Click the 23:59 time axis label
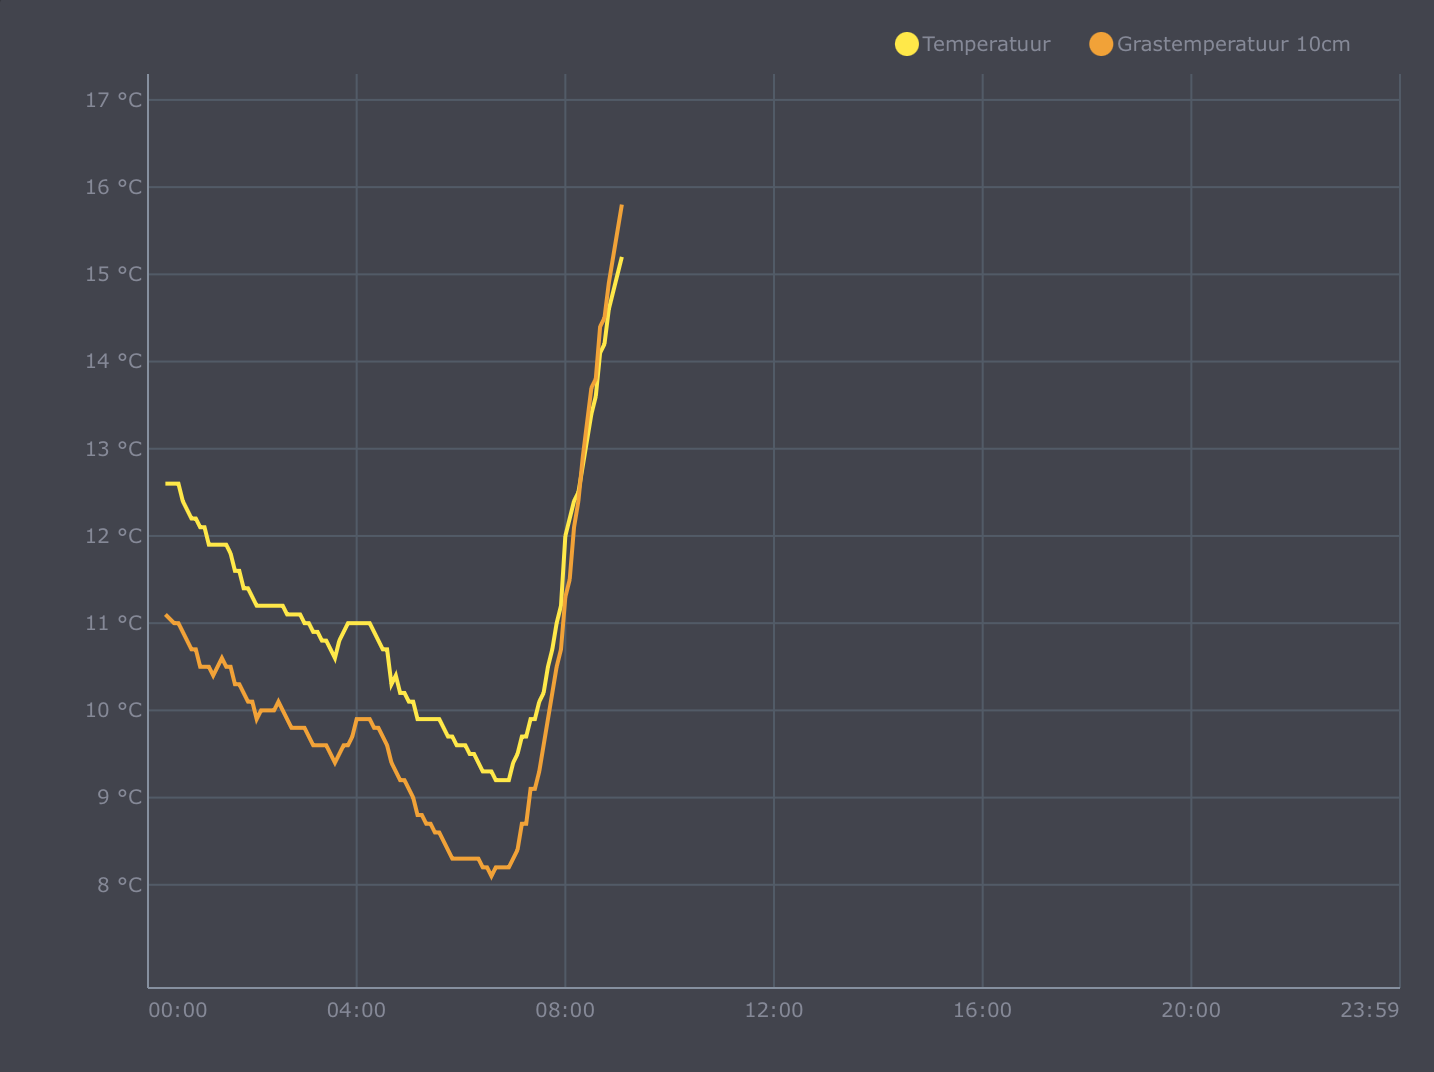This screenshot has height=1072, width=1434. point(1370,1010)
